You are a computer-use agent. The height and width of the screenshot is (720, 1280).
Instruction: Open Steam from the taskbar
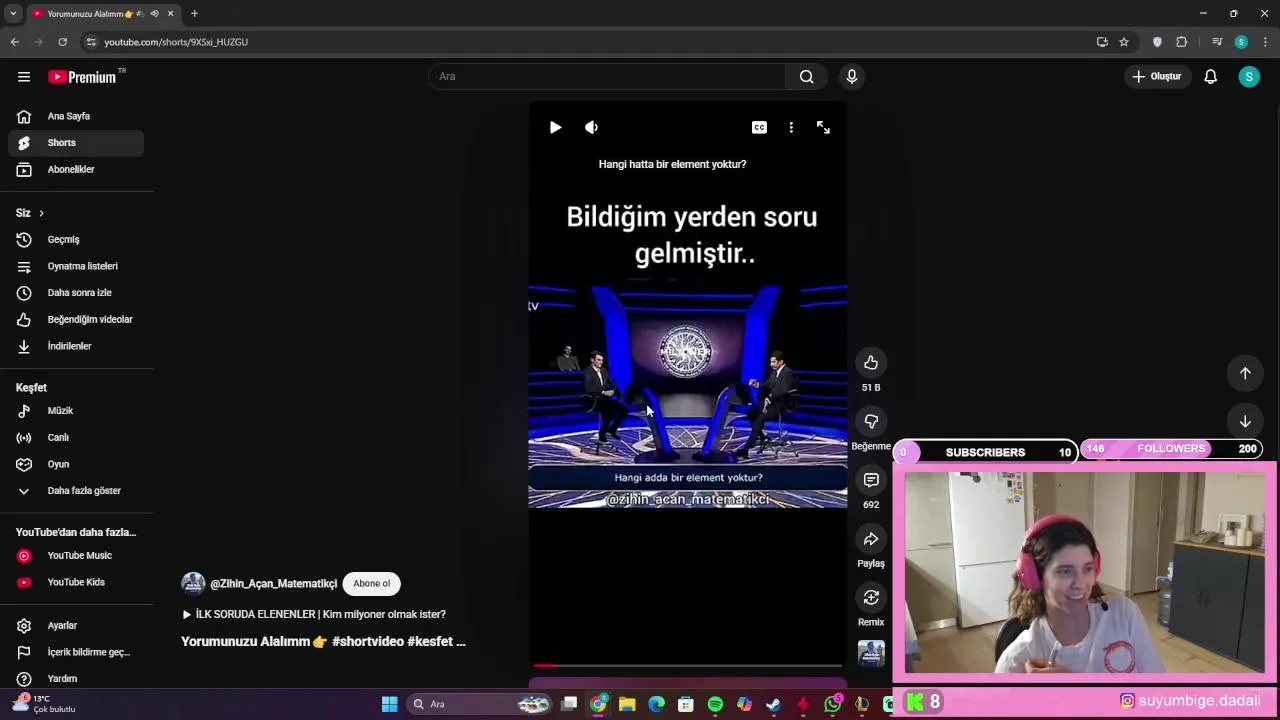coord(773,704)
